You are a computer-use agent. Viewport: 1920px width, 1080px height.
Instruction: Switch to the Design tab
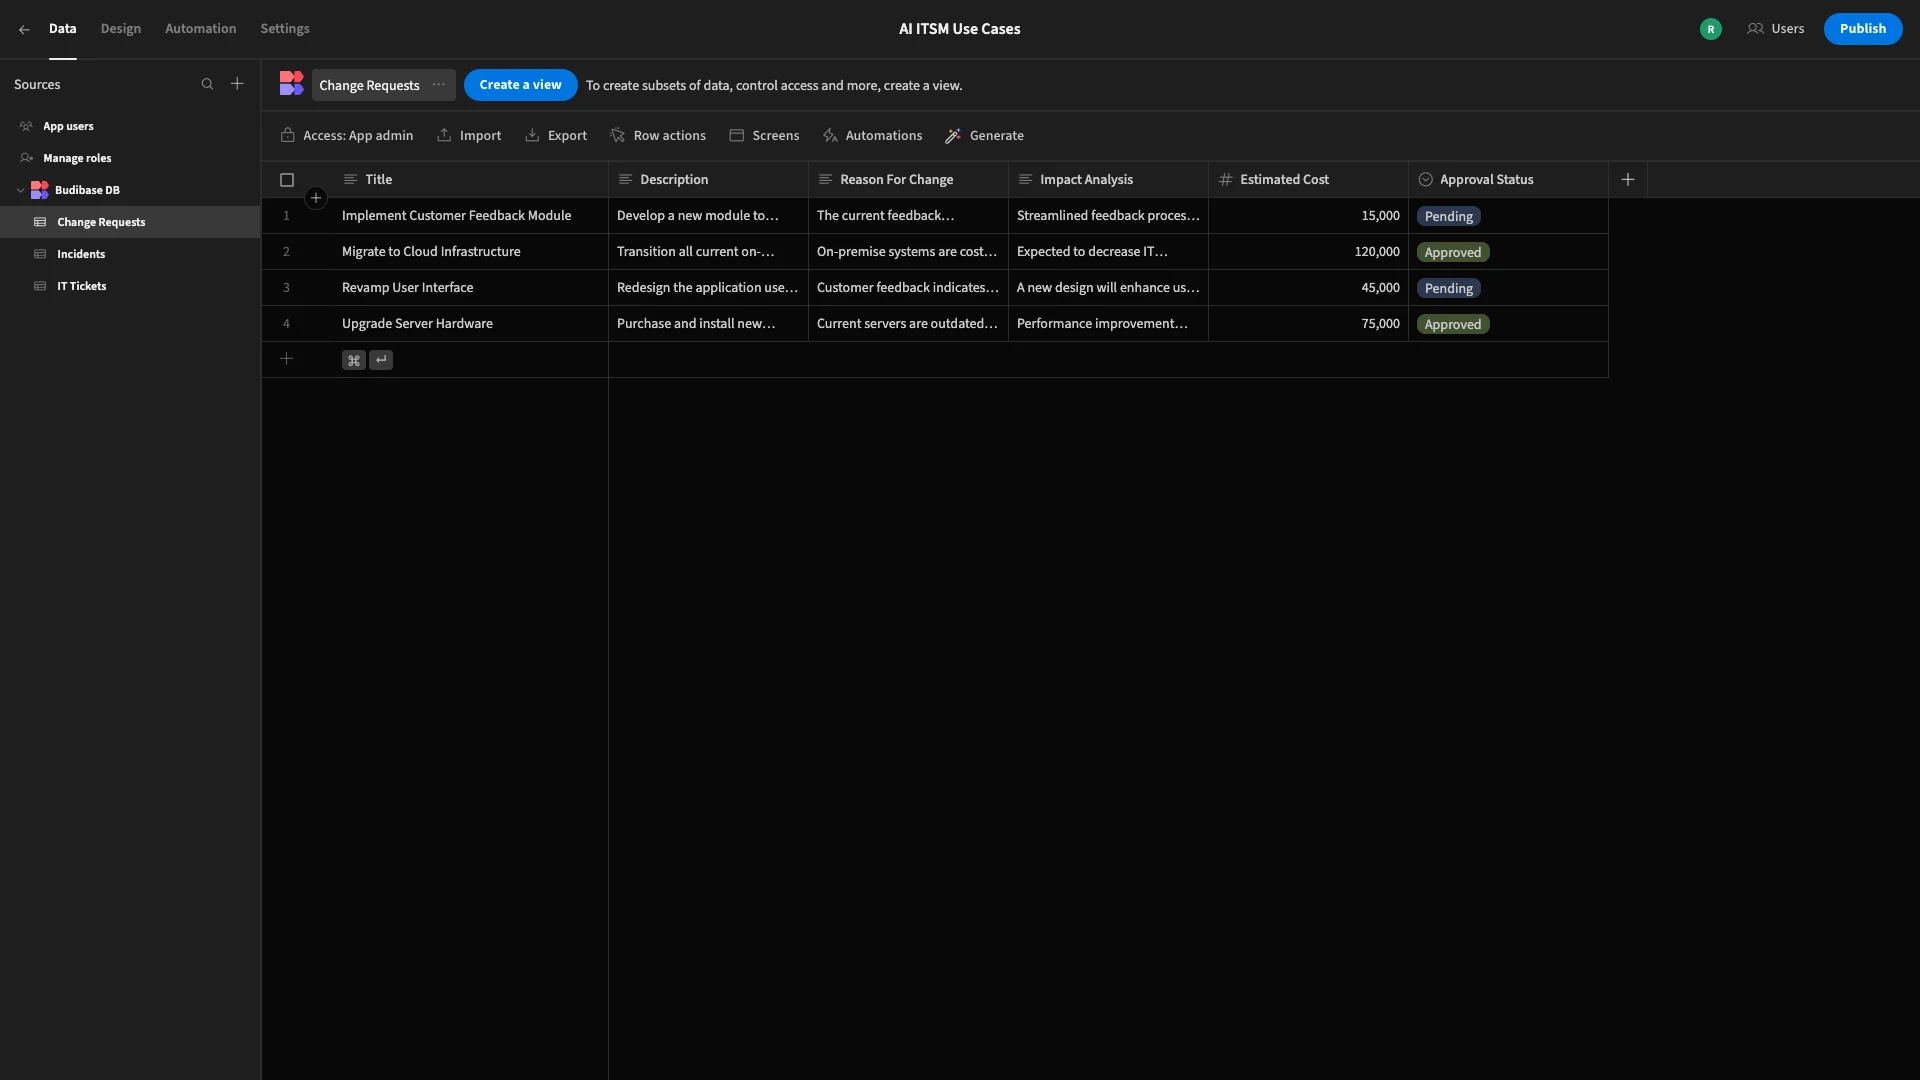tap(121, 29)
